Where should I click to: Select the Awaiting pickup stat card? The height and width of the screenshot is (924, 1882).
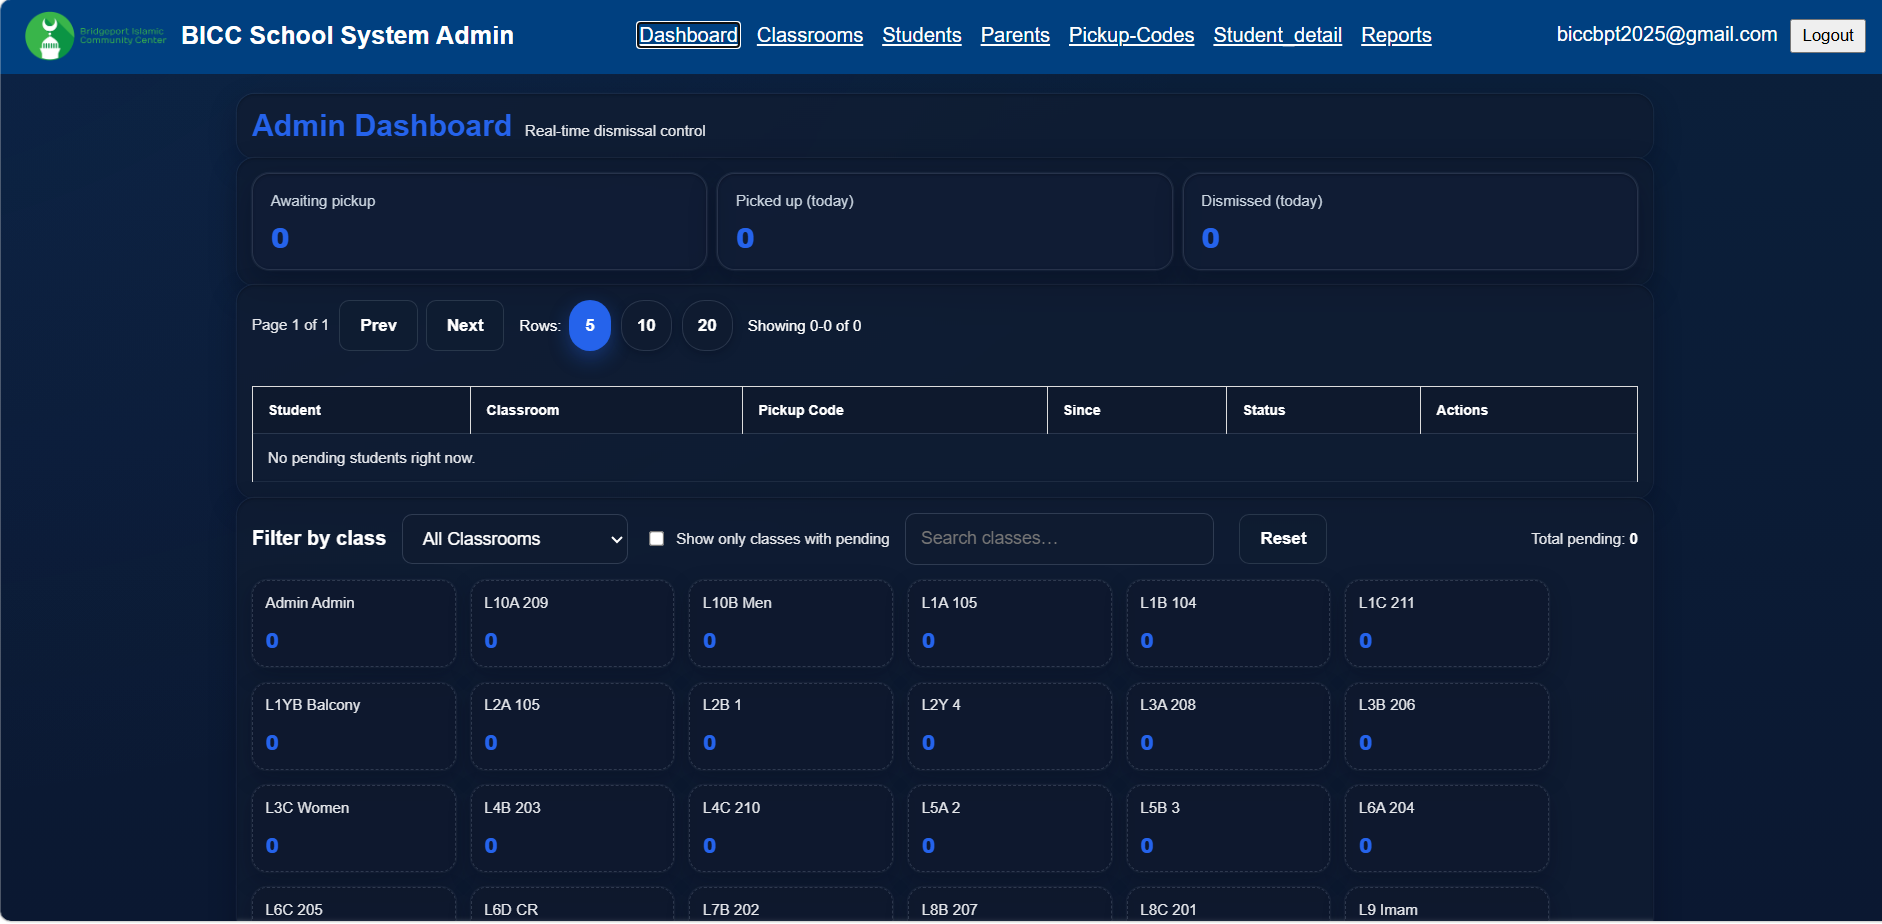[479, 221]
